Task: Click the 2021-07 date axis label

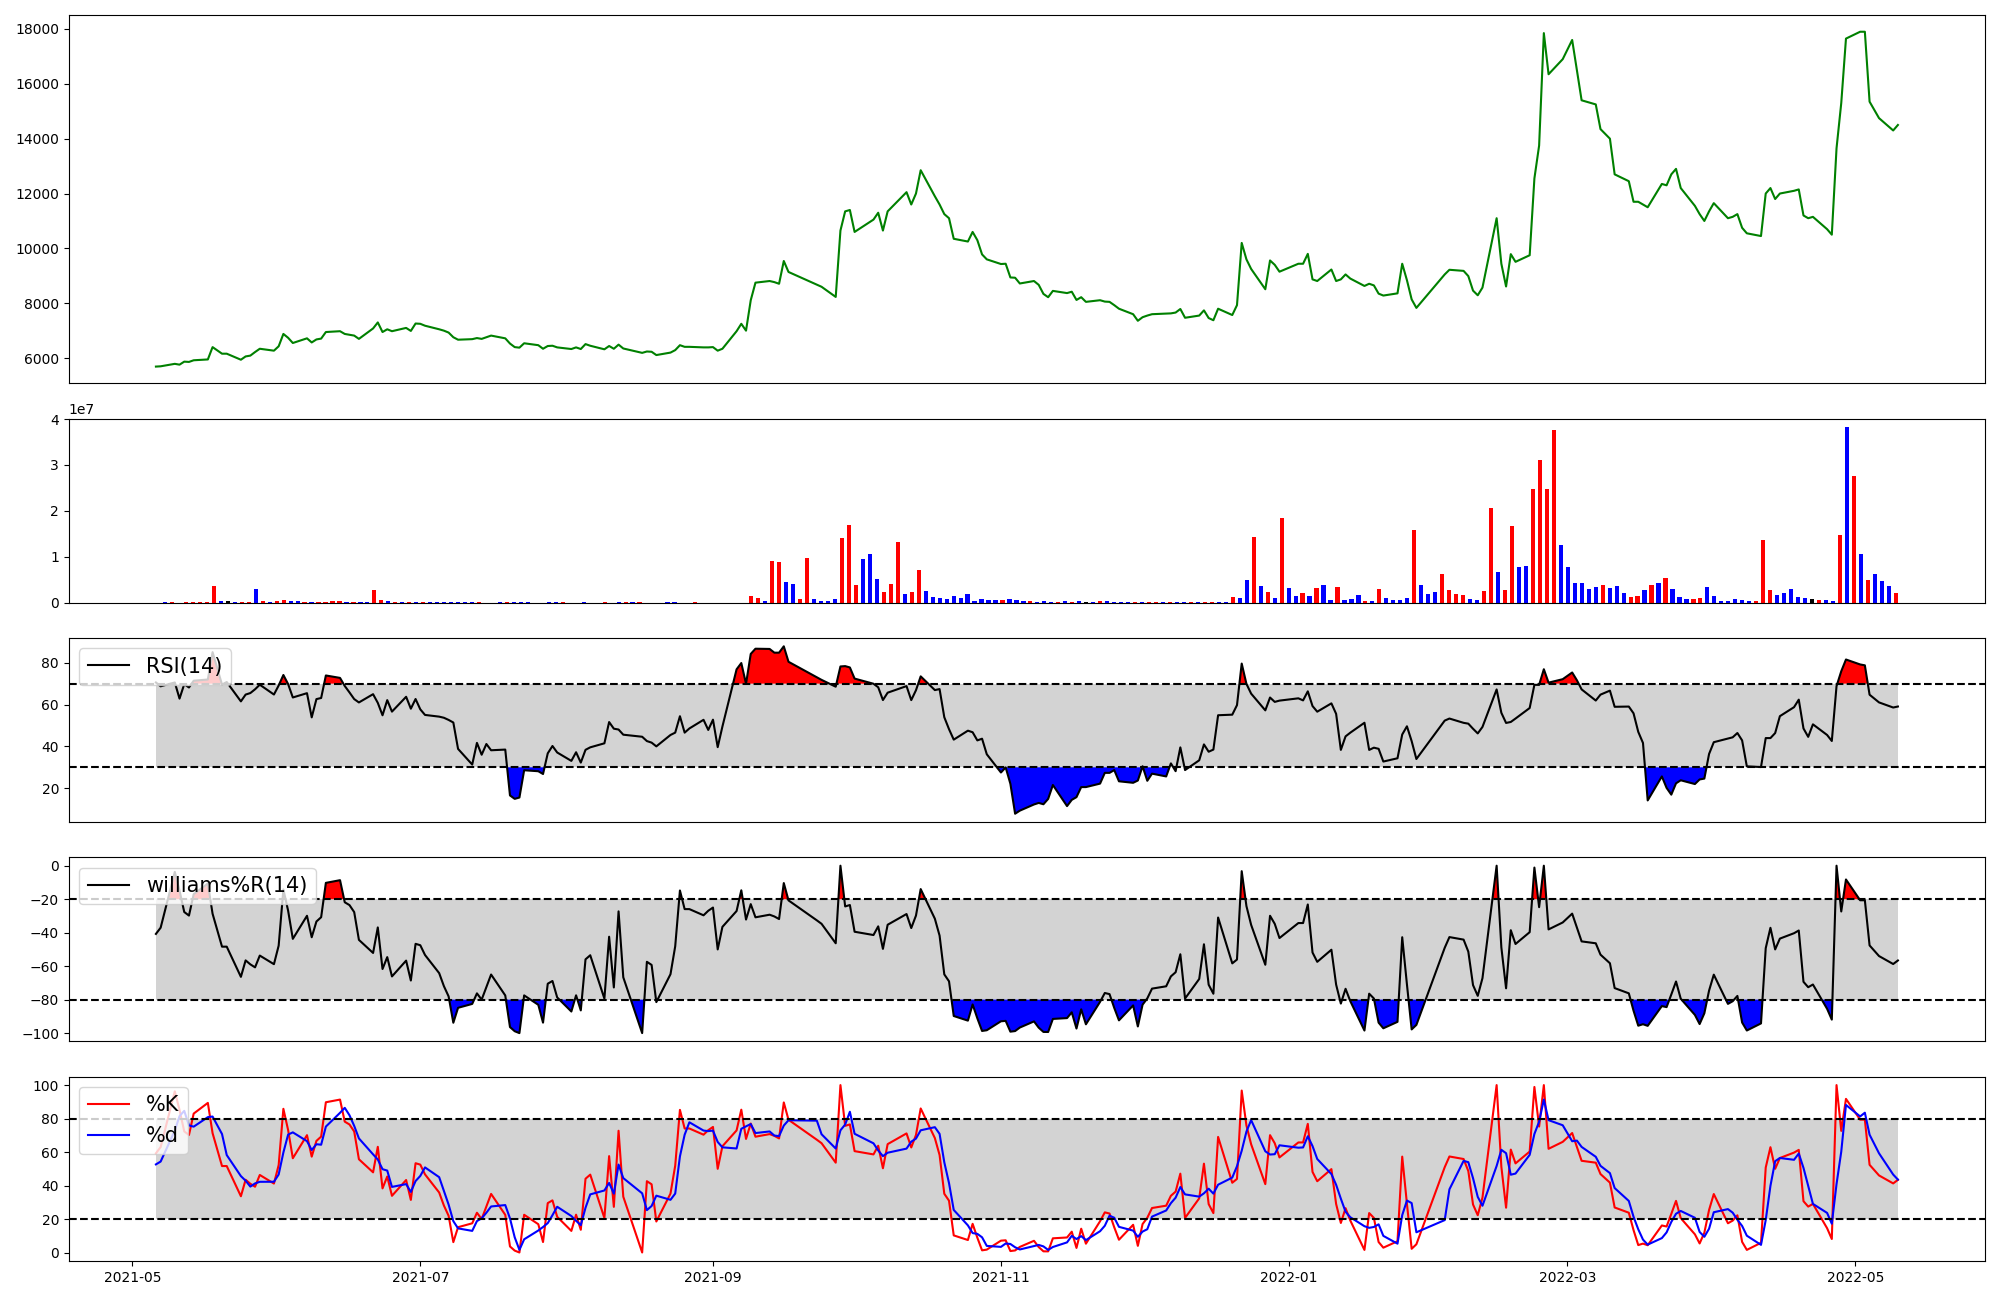Action: 421,1277
